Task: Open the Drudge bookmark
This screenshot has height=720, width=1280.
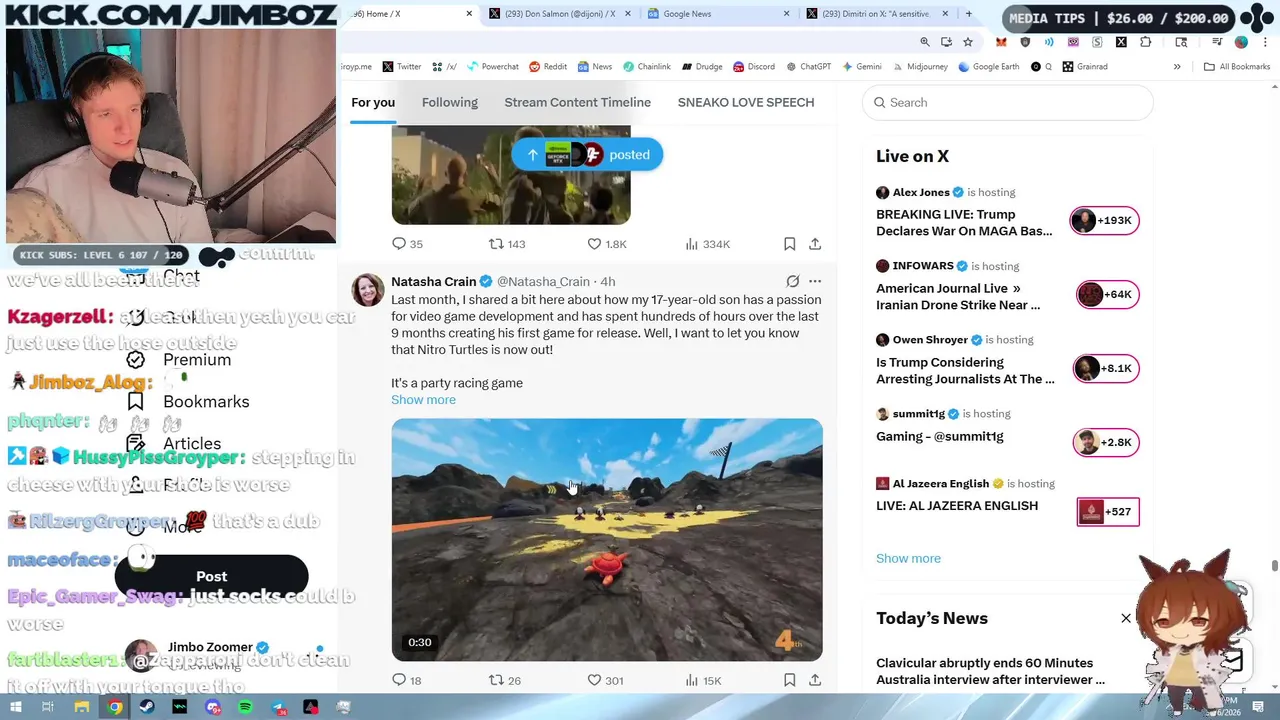Action: coord(702,67)
